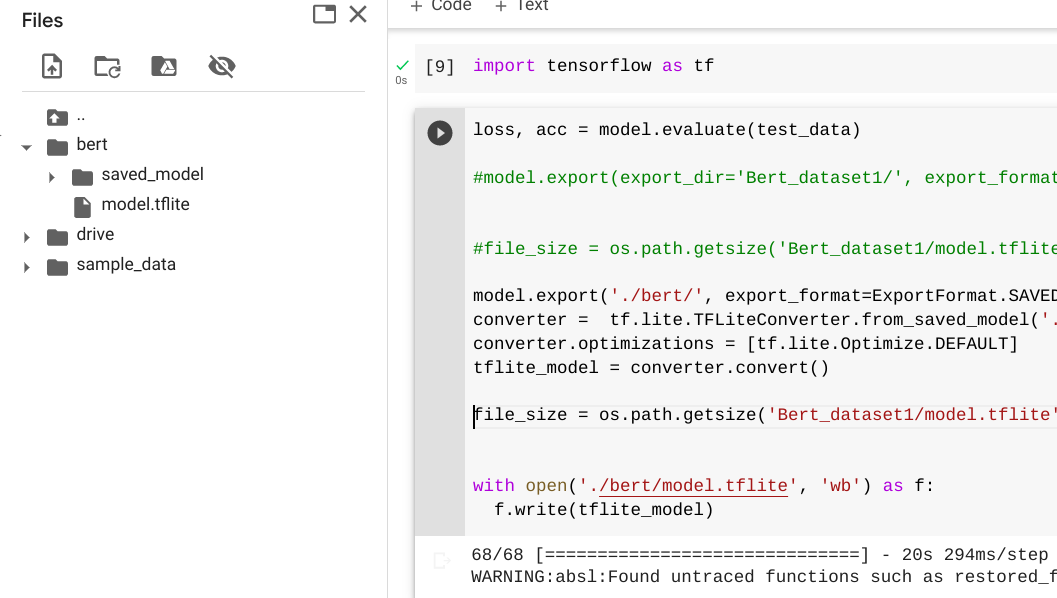Expand the drive folder
Screen dimensions: 1057x598
(27, 234)
